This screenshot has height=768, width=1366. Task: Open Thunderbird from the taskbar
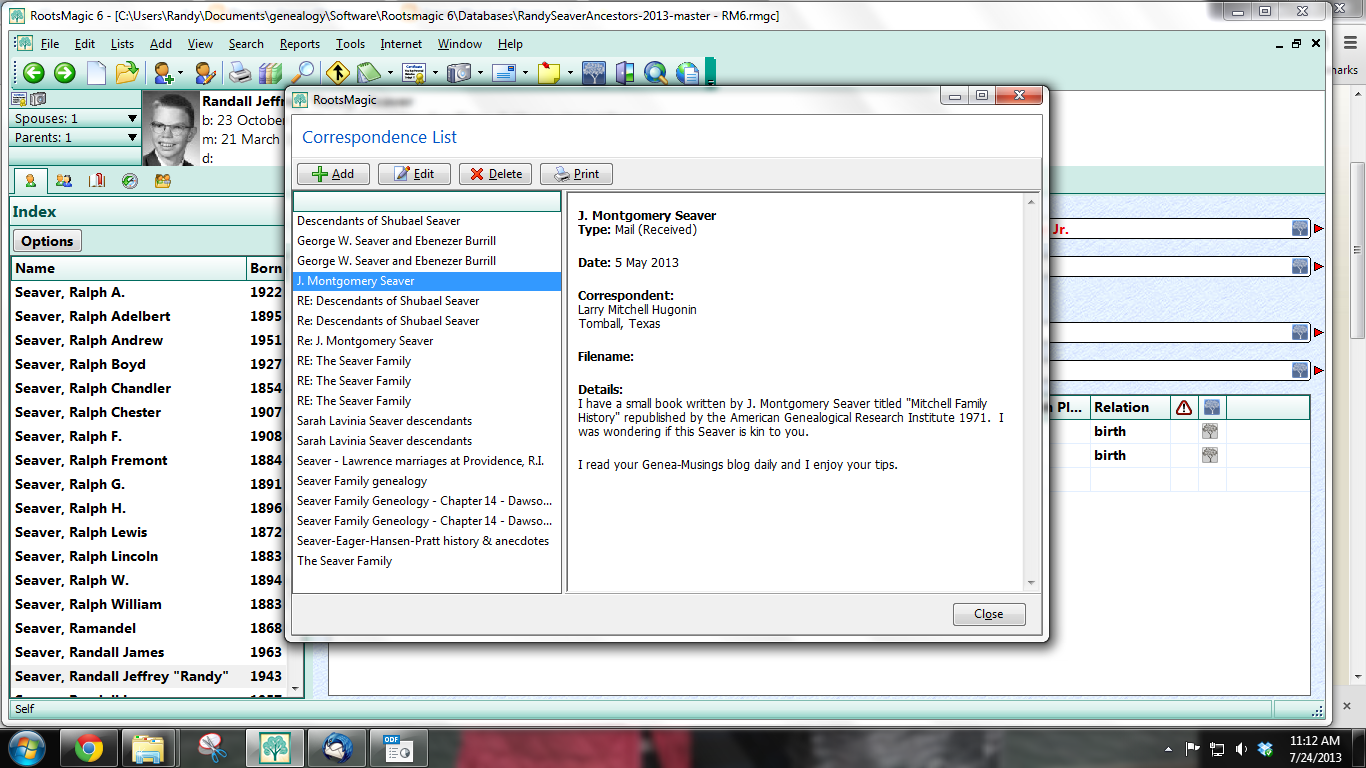point(336,747)
